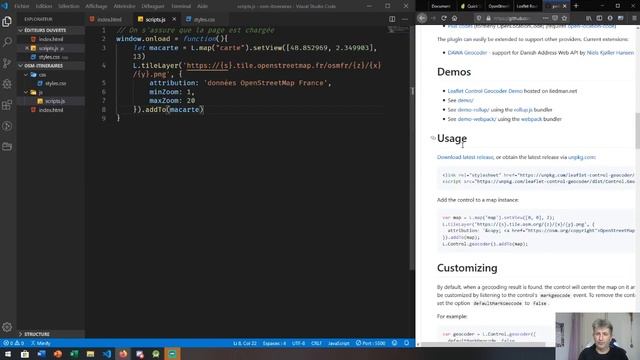Open Firefox page actions ellipsis menu
This screenshot has width=640, height=360.
tap(545, 18)
